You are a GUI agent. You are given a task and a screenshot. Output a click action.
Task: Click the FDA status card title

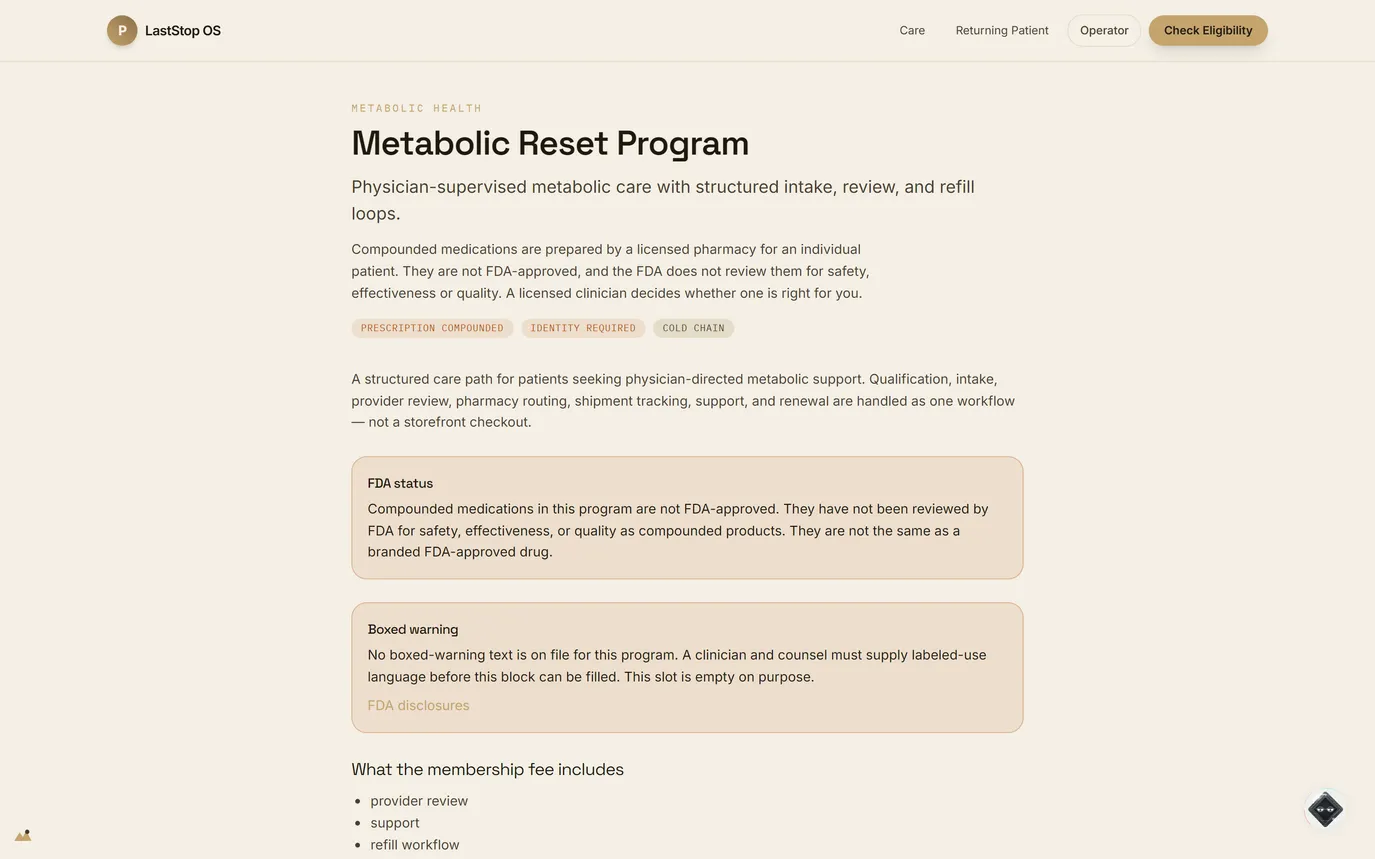[400, 483]
